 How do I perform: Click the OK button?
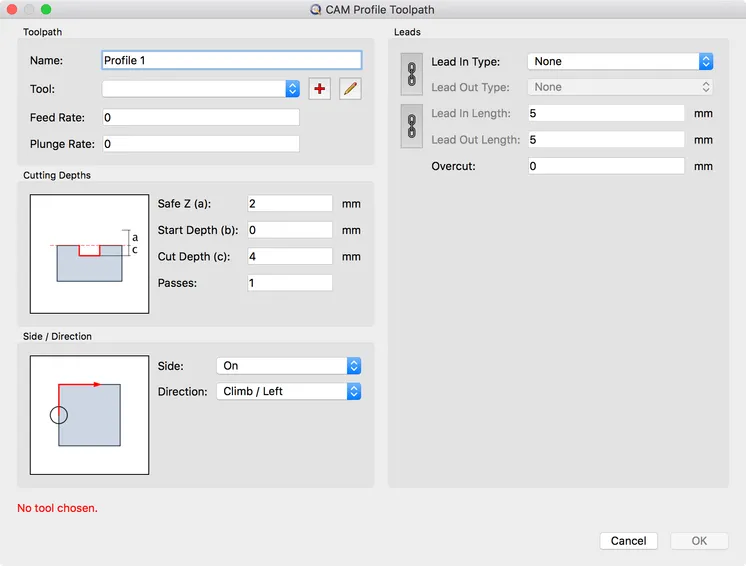pyautogui.click(x=699, y=541)
